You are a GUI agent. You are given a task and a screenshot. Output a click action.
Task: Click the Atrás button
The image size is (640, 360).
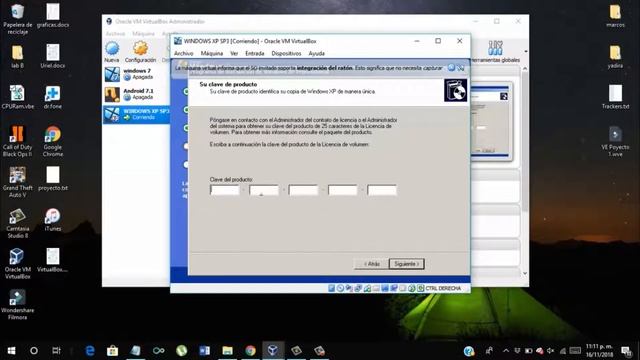click(x=371, y=264)
